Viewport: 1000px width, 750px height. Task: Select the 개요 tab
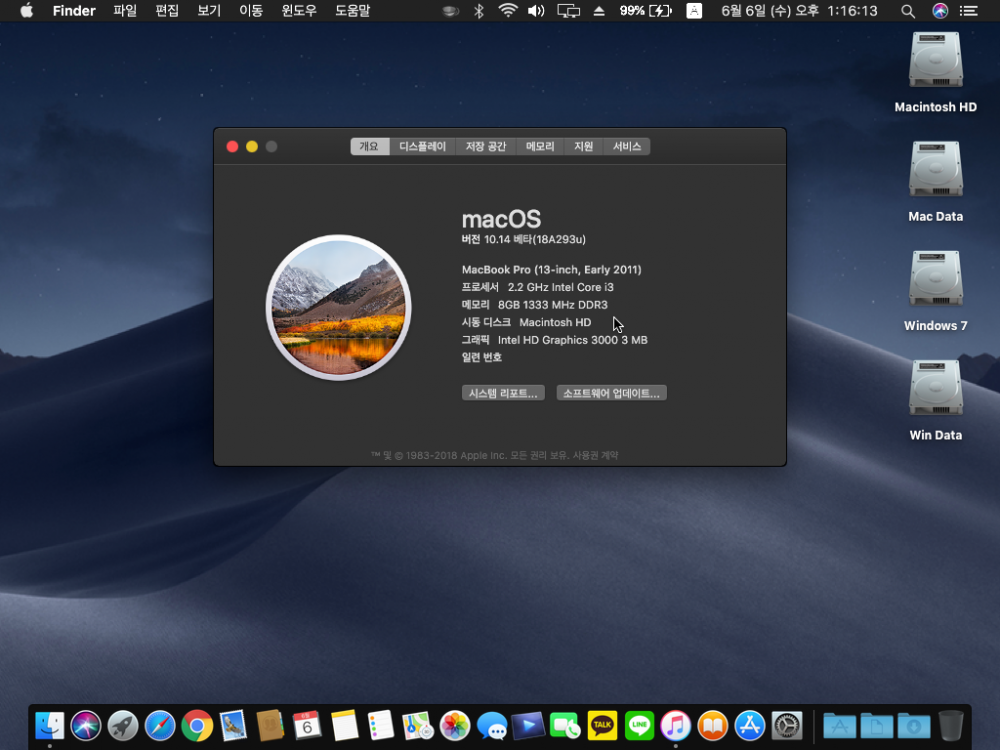pyautogui.click(x=369, y=147)
